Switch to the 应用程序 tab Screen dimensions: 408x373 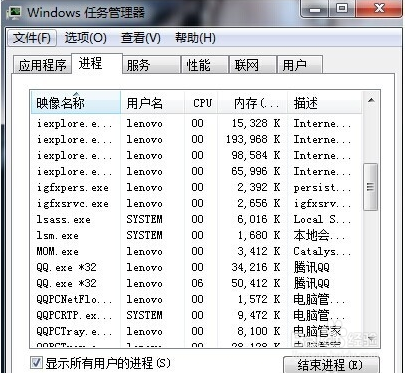point(42,65)
